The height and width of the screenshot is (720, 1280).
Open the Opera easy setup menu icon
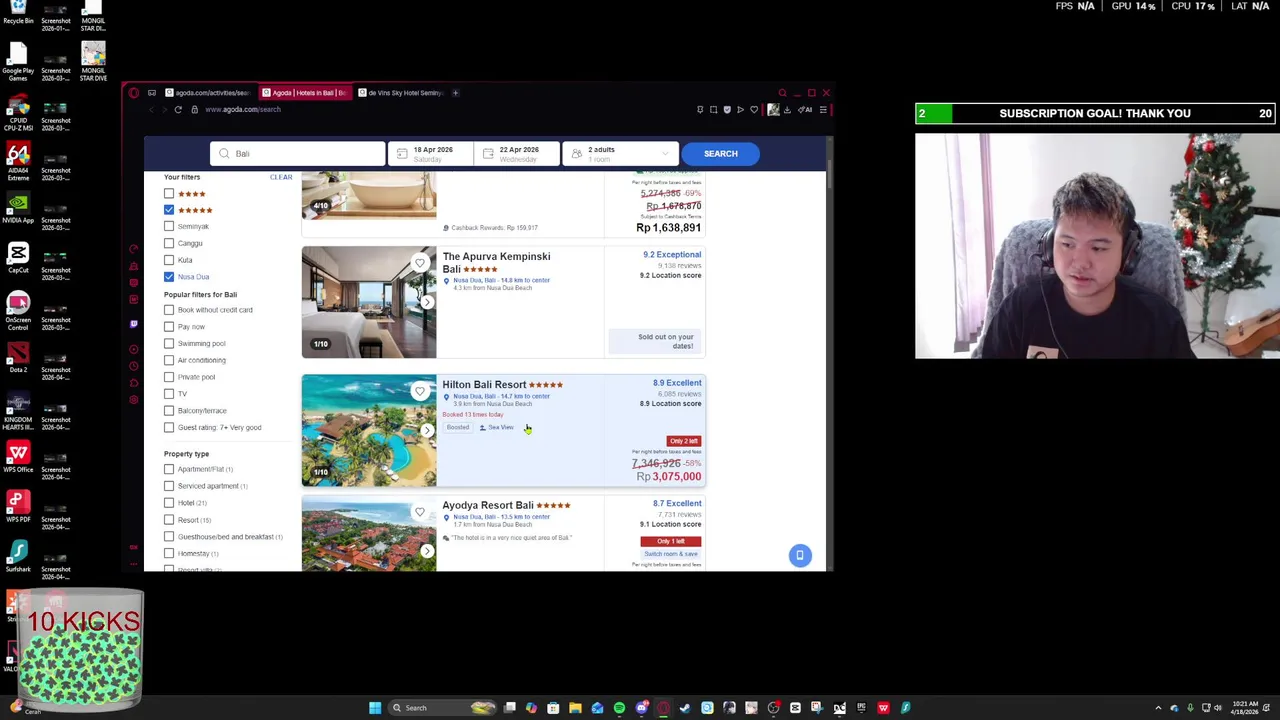823,109
